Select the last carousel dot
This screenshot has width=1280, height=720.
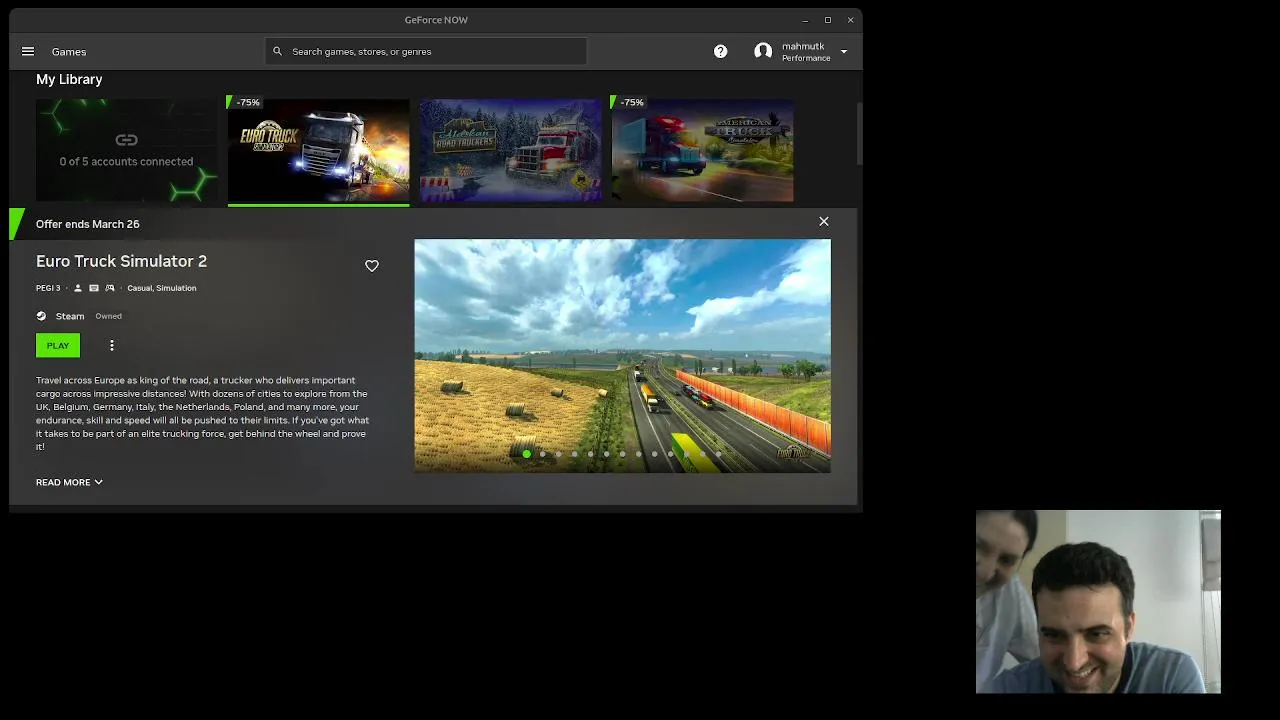(718, 454)
